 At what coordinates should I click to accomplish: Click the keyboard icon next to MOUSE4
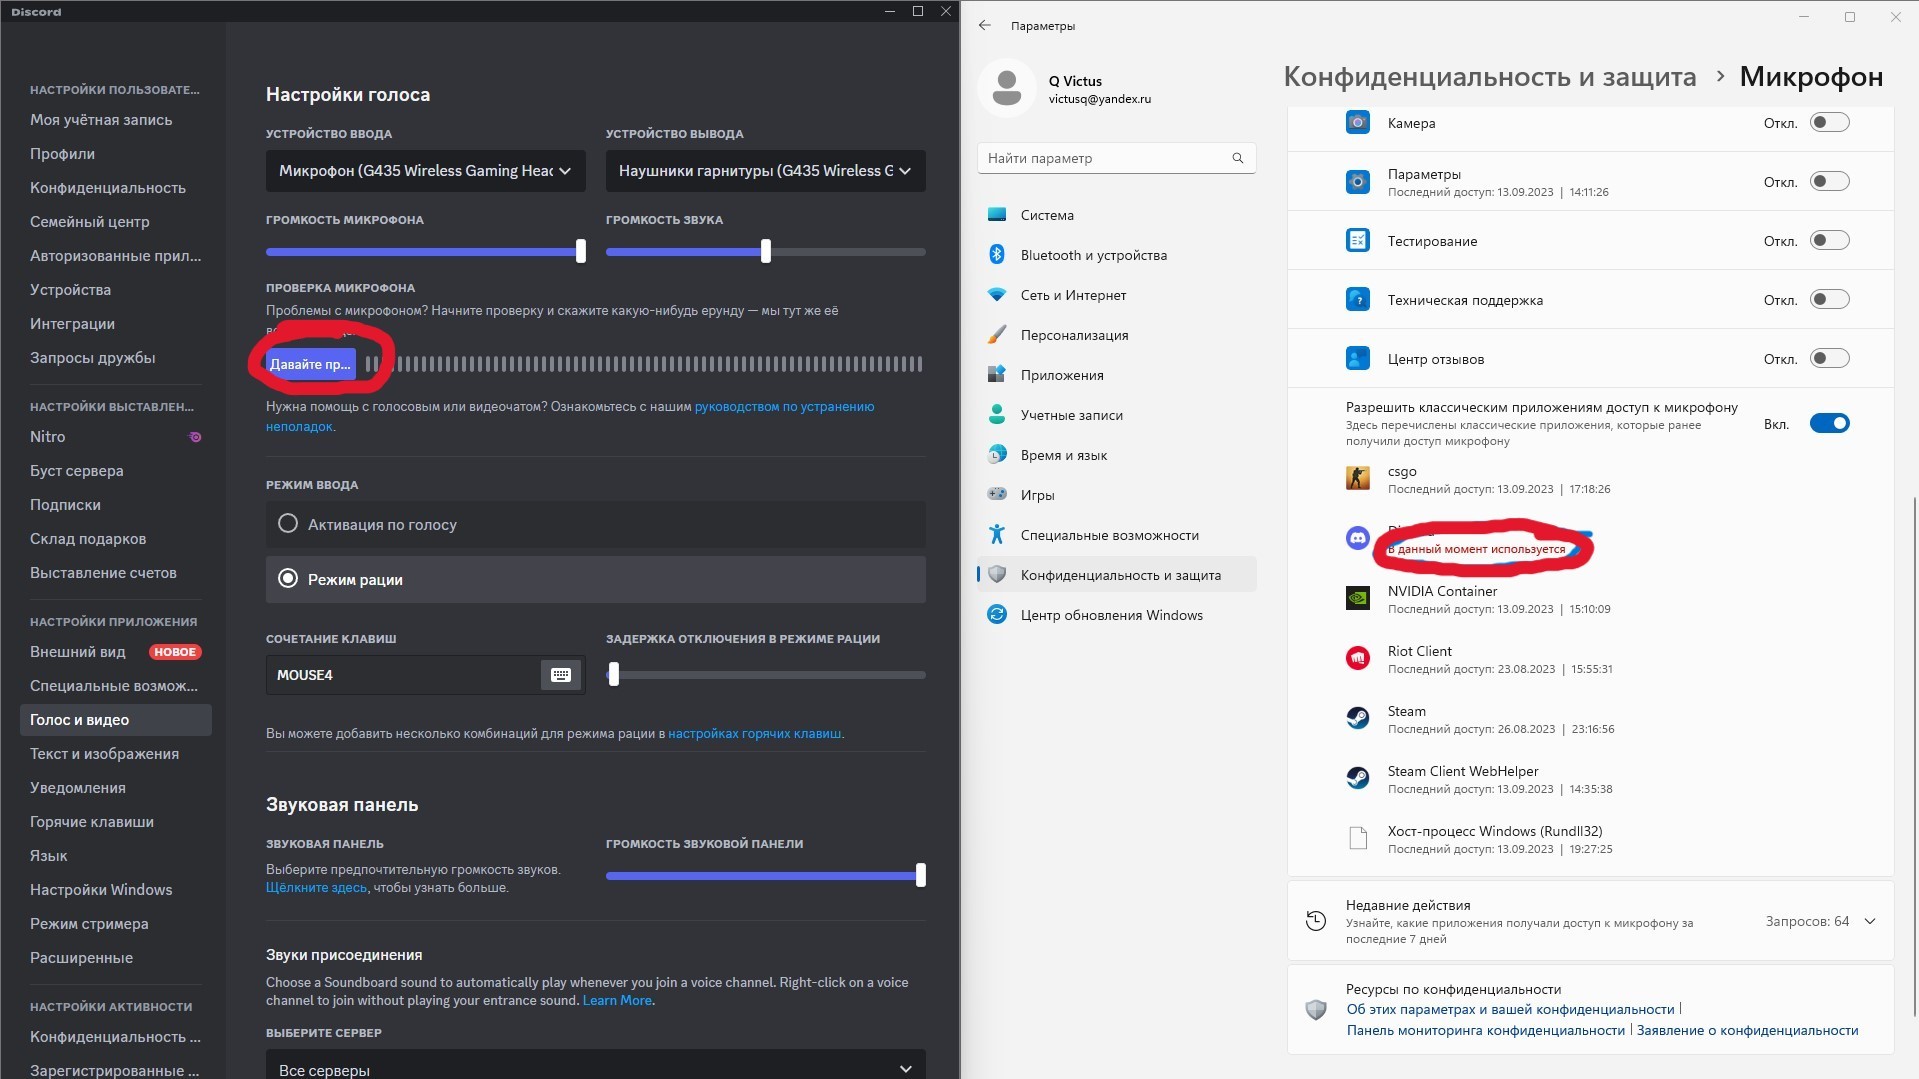point(561,675)
